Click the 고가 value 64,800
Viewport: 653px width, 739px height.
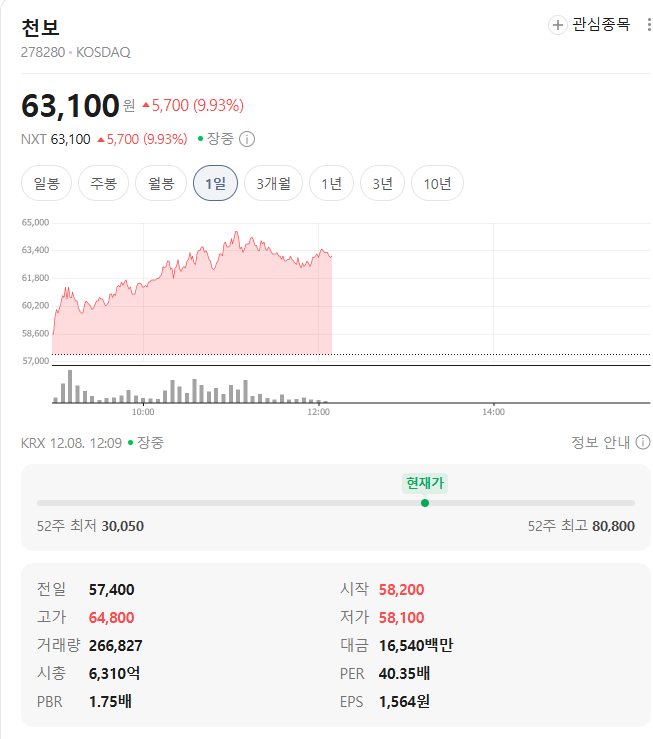(111, 617)
